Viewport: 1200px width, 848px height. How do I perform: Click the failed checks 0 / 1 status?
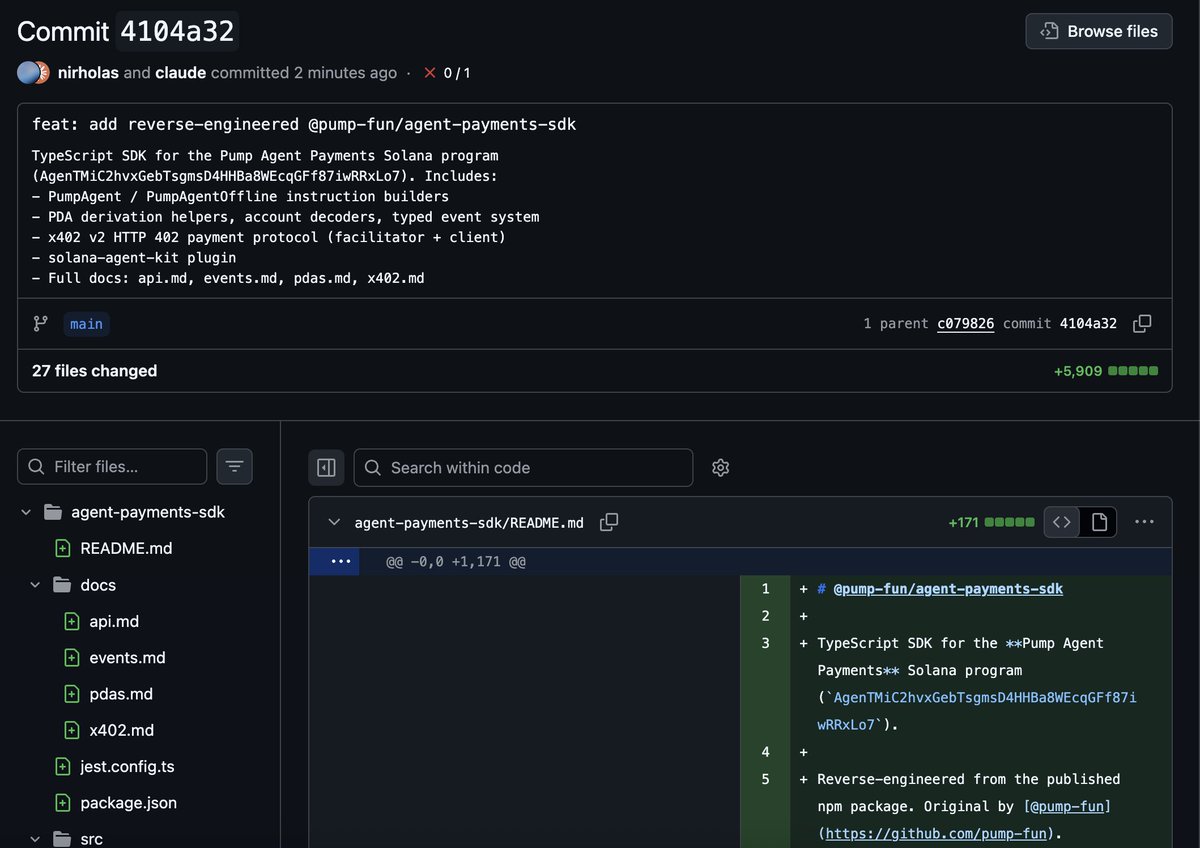447,73
